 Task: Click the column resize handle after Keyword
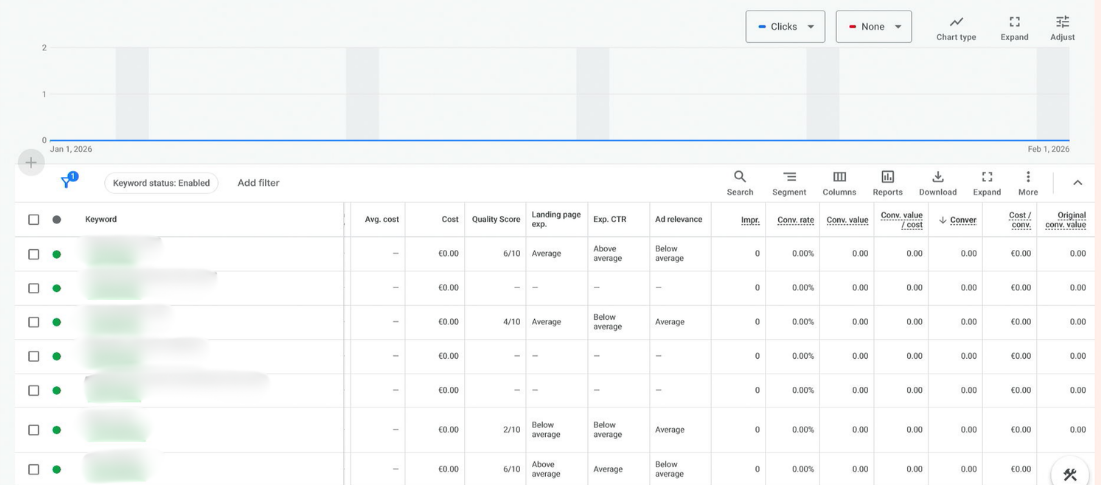pyautogui.click(x=344, y=220)
